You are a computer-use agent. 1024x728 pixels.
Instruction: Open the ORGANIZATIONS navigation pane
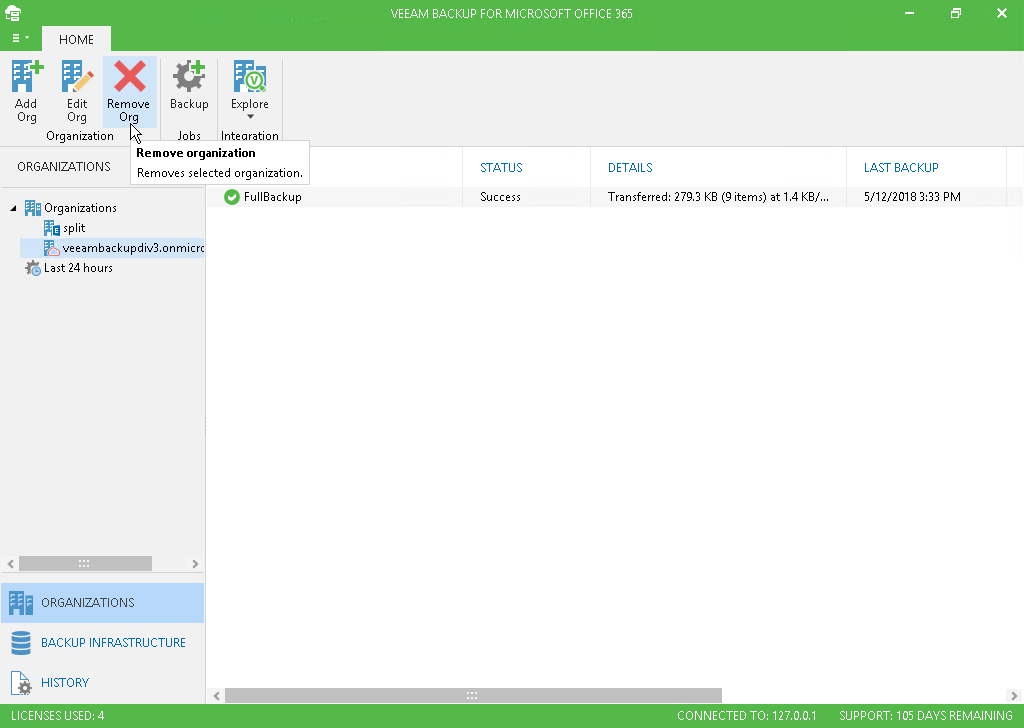pos(103,603)
